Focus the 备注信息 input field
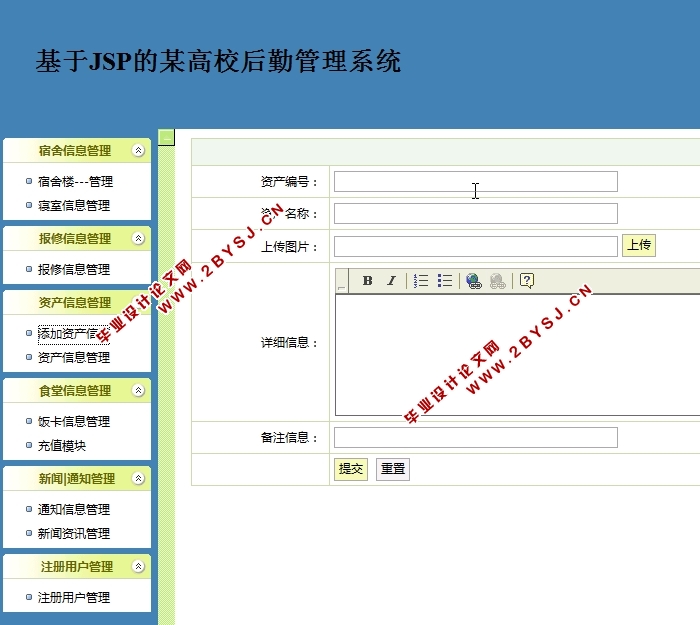This screenshot has height=625, width=700. tap(476, 438)
